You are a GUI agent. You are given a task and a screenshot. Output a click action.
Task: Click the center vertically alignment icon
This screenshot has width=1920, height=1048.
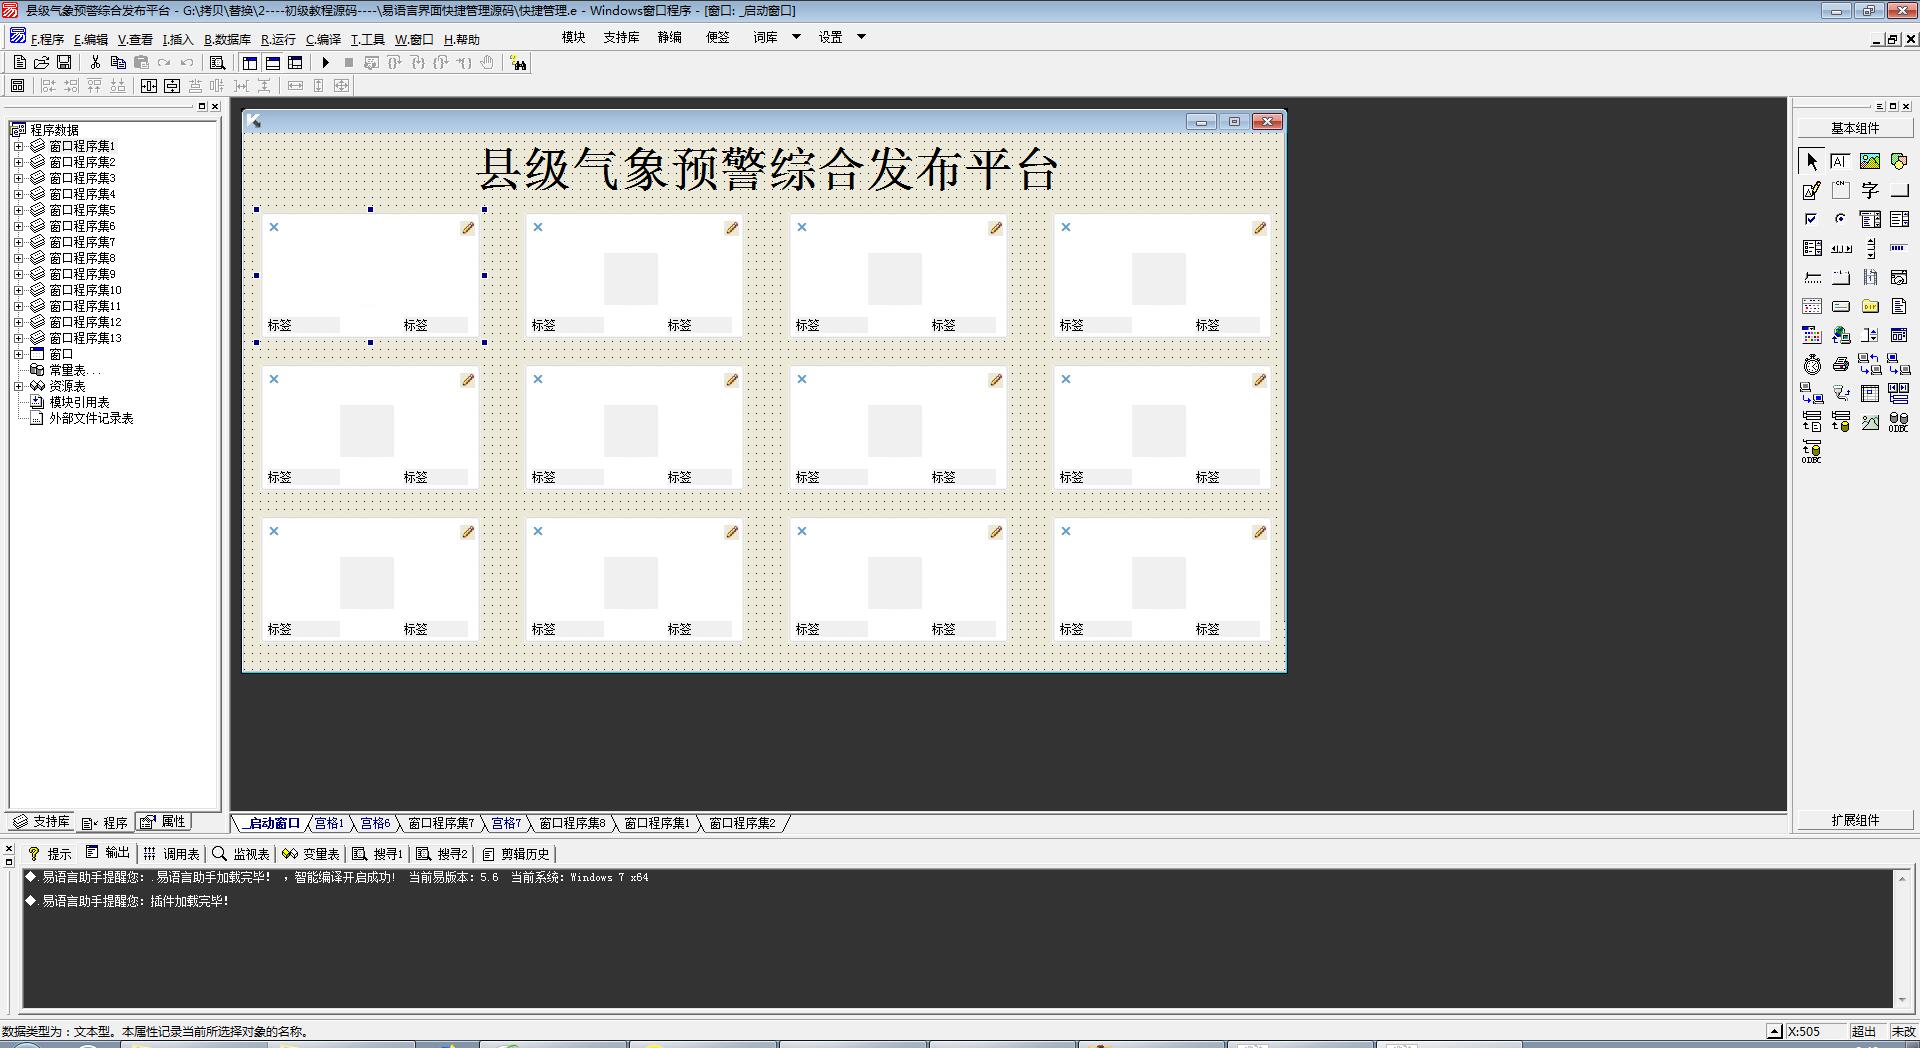click(x=172, y=86)
